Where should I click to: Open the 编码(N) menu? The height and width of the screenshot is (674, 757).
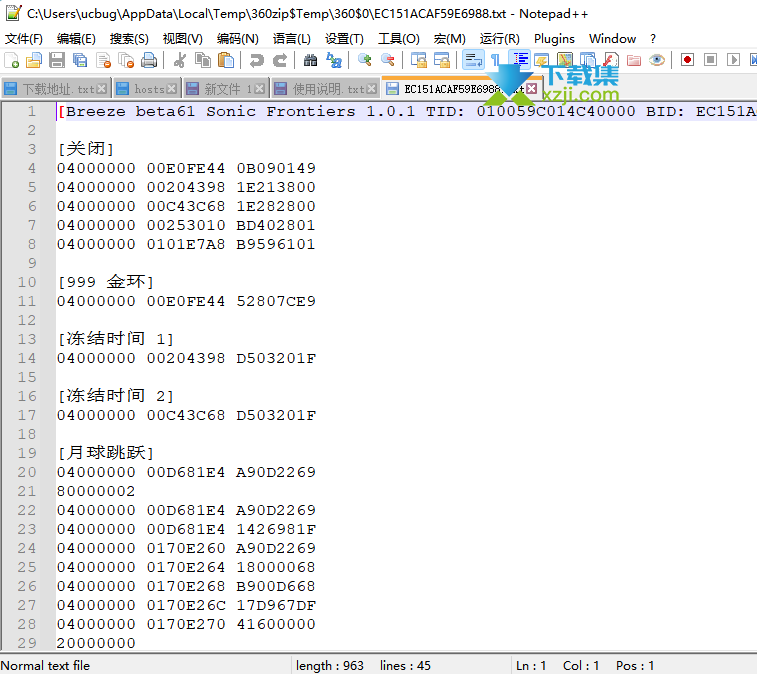(238, 39)
